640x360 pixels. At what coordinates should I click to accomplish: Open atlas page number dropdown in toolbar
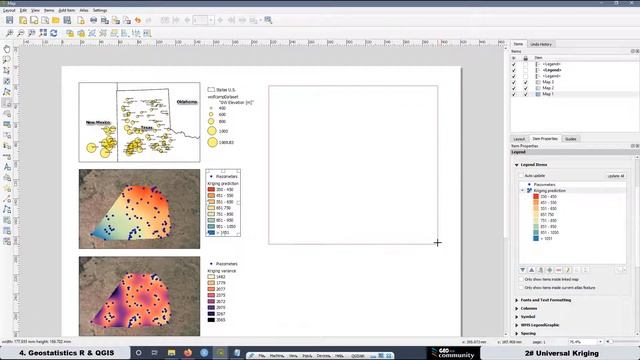pyautogui.click(x=211, y=20)
